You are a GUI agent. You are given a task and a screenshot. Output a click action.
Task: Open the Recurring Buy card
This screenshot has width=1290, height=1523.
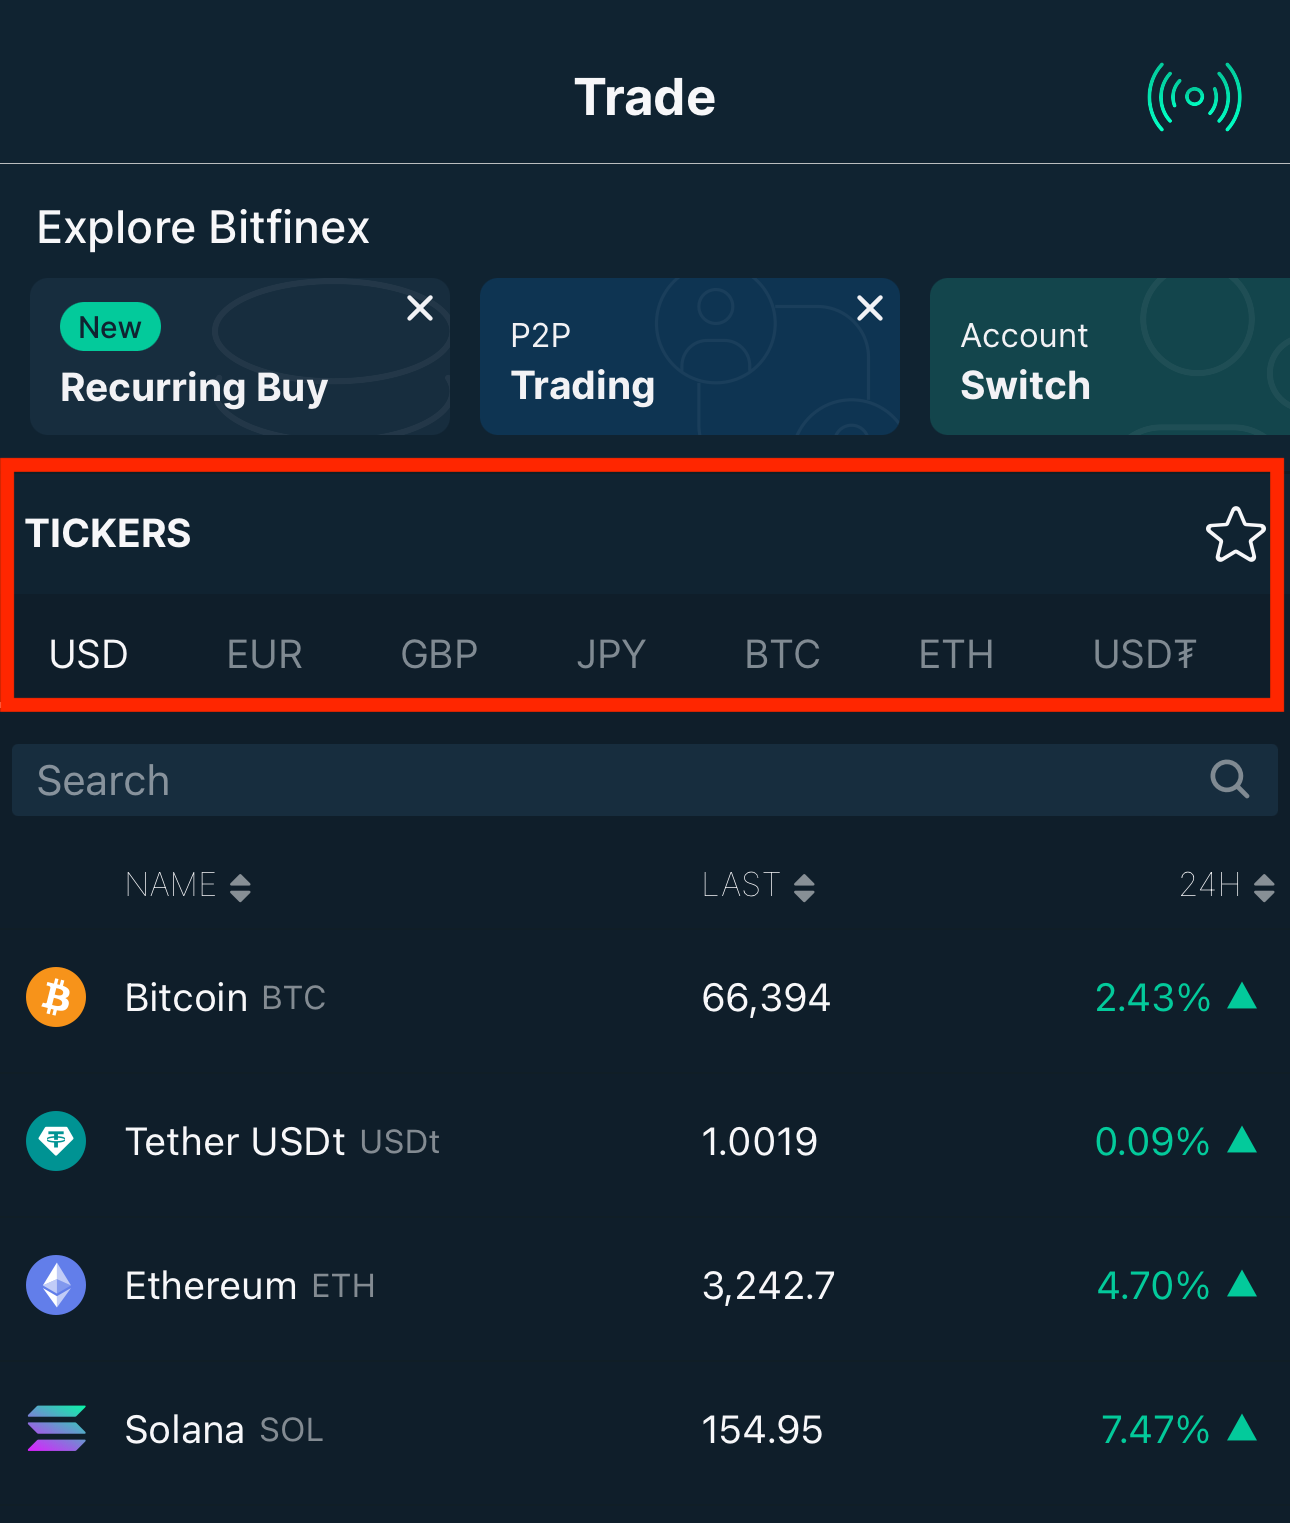pos(240,356)
